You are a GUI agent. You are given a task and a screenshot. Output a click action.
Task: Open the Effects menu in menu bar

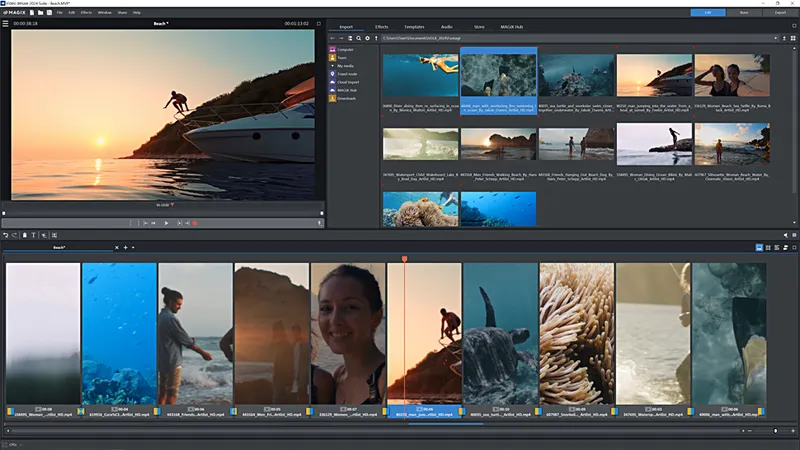point(86,12)
